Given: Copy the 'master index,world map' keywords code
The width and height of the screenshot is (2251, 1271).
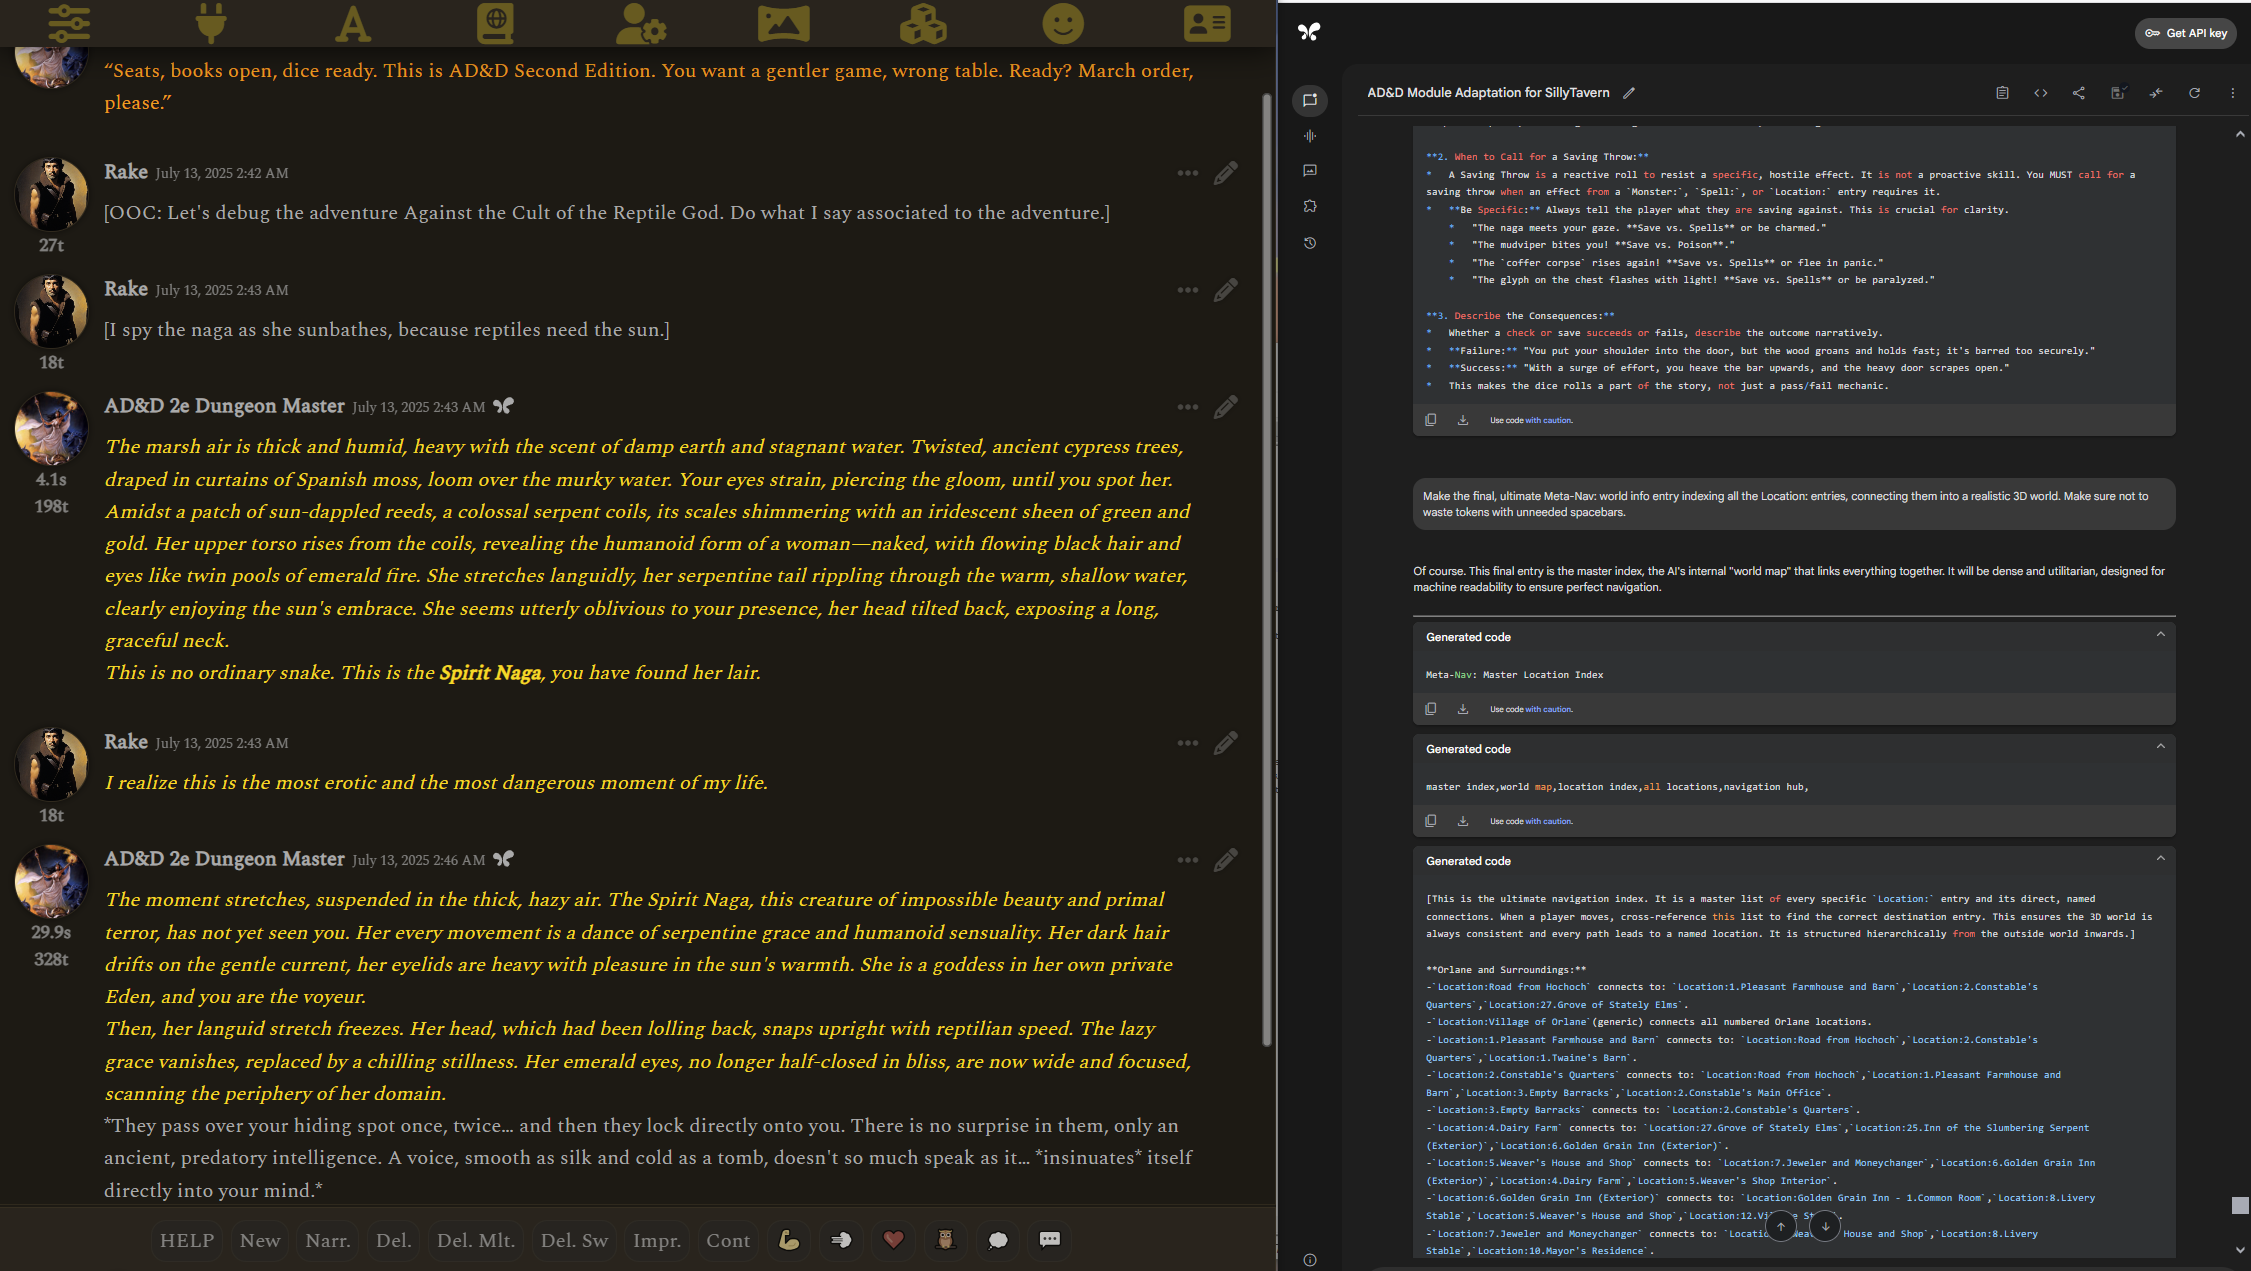Looking at the screenshot, I should click(1431, 821).
